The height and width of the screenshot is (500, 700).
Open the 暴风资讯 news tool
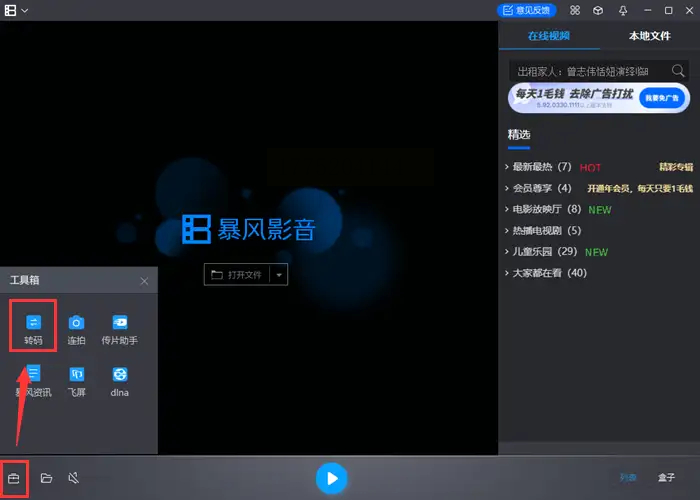(x=33, y=381)
